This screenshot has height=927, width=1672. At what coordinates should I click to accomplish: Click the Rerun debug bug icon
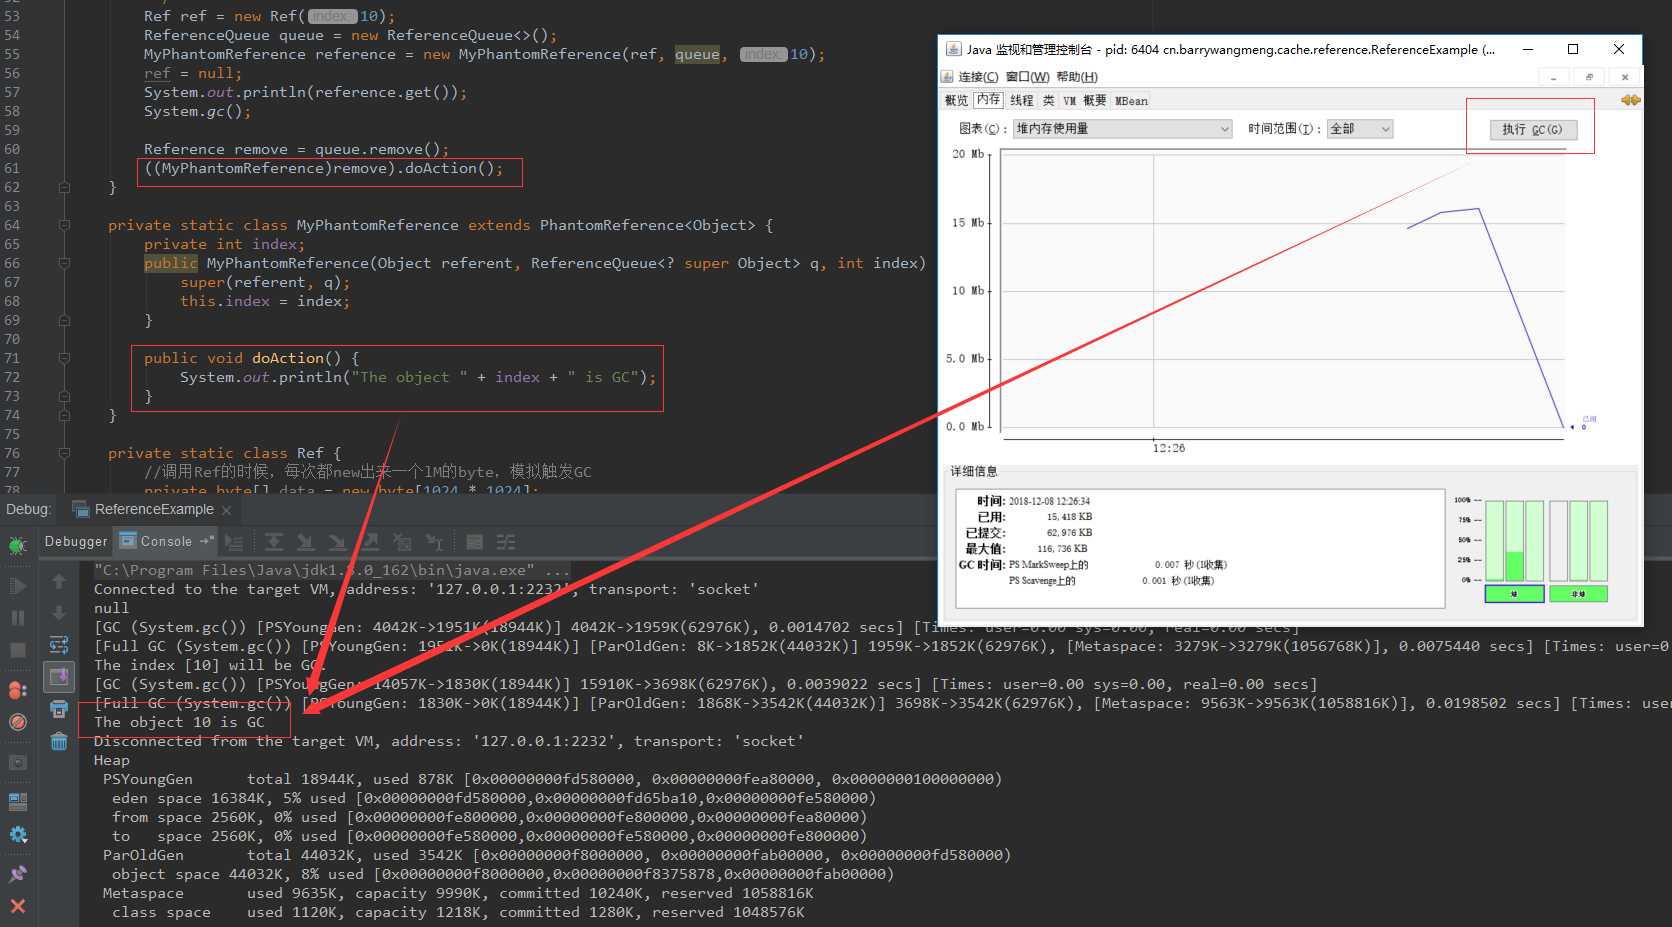click(x=17, y=545)
